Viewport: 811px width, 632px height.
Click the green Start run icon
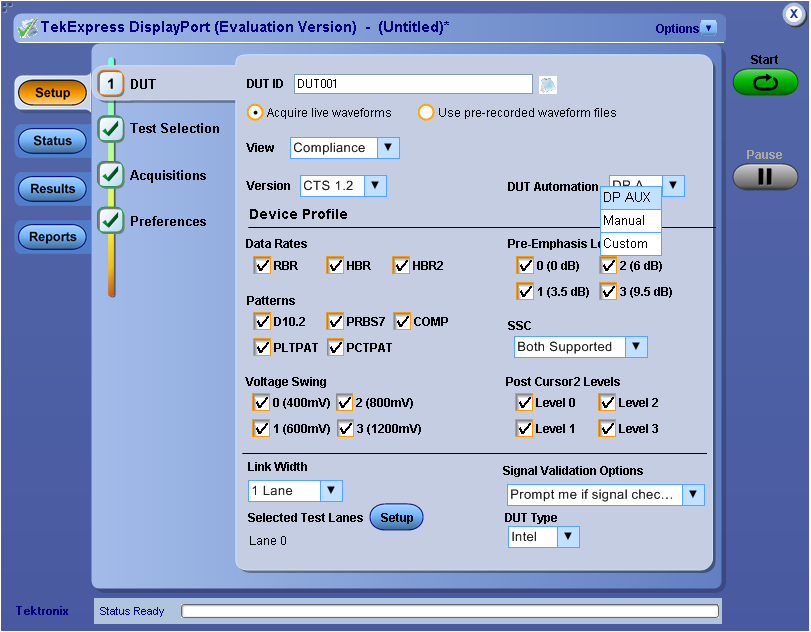point(765,82)
